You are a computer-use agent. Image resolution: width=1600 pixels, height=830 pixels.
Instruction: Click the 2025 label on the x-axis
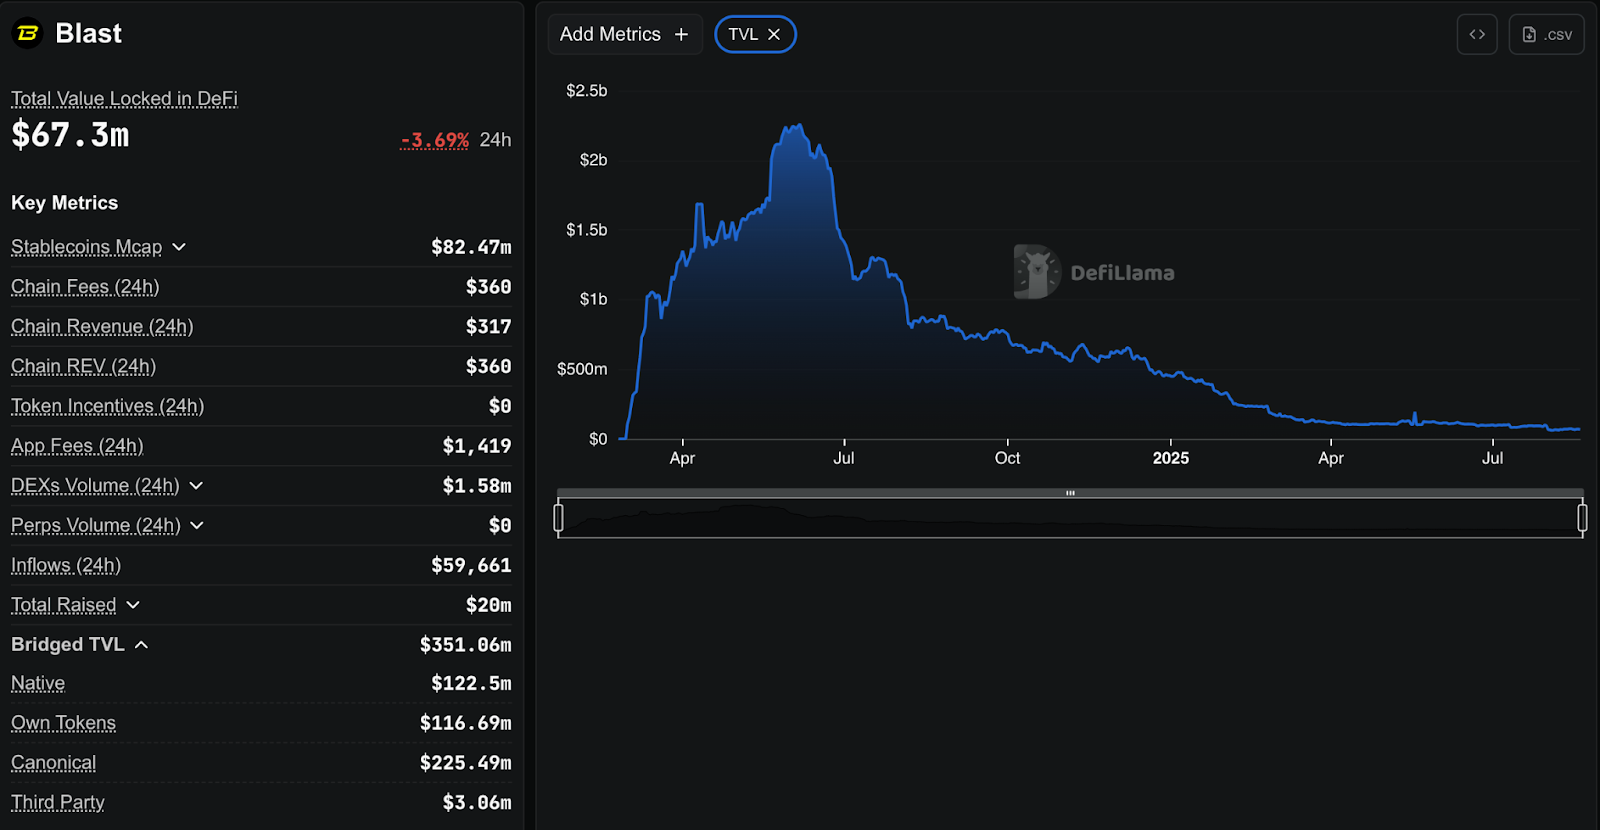coord(1171,458)
